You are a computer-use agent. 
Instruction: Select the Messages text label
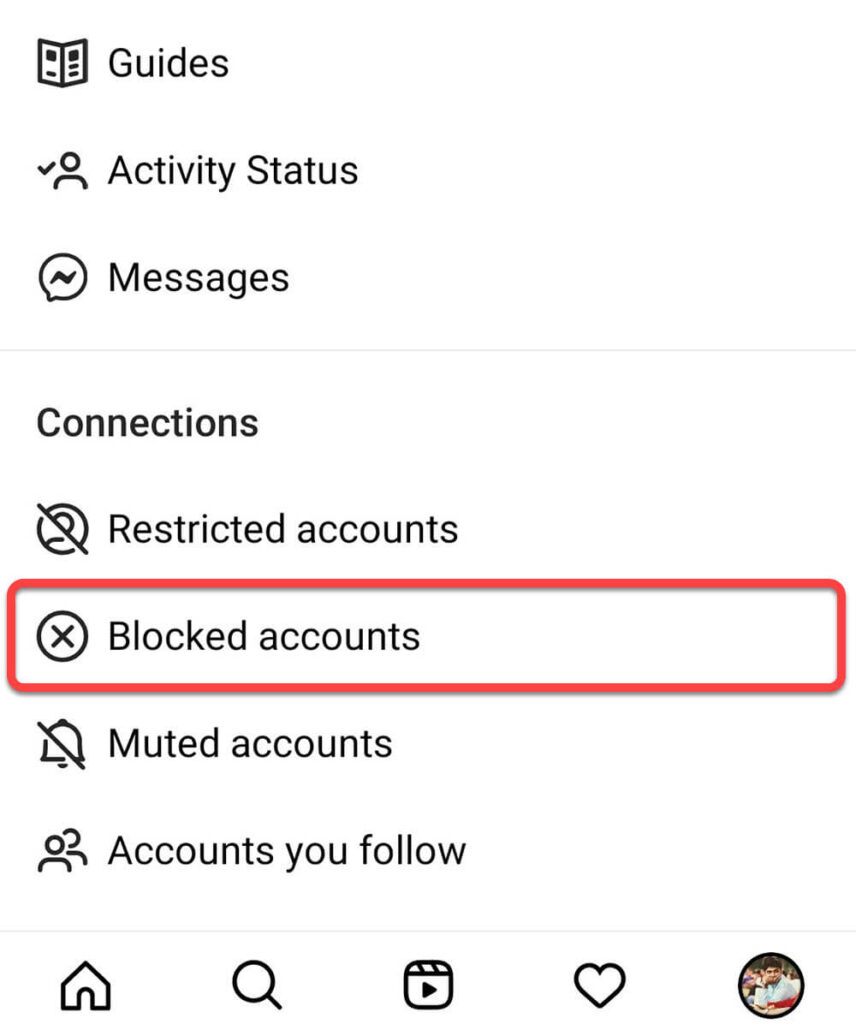coord(198,278)
